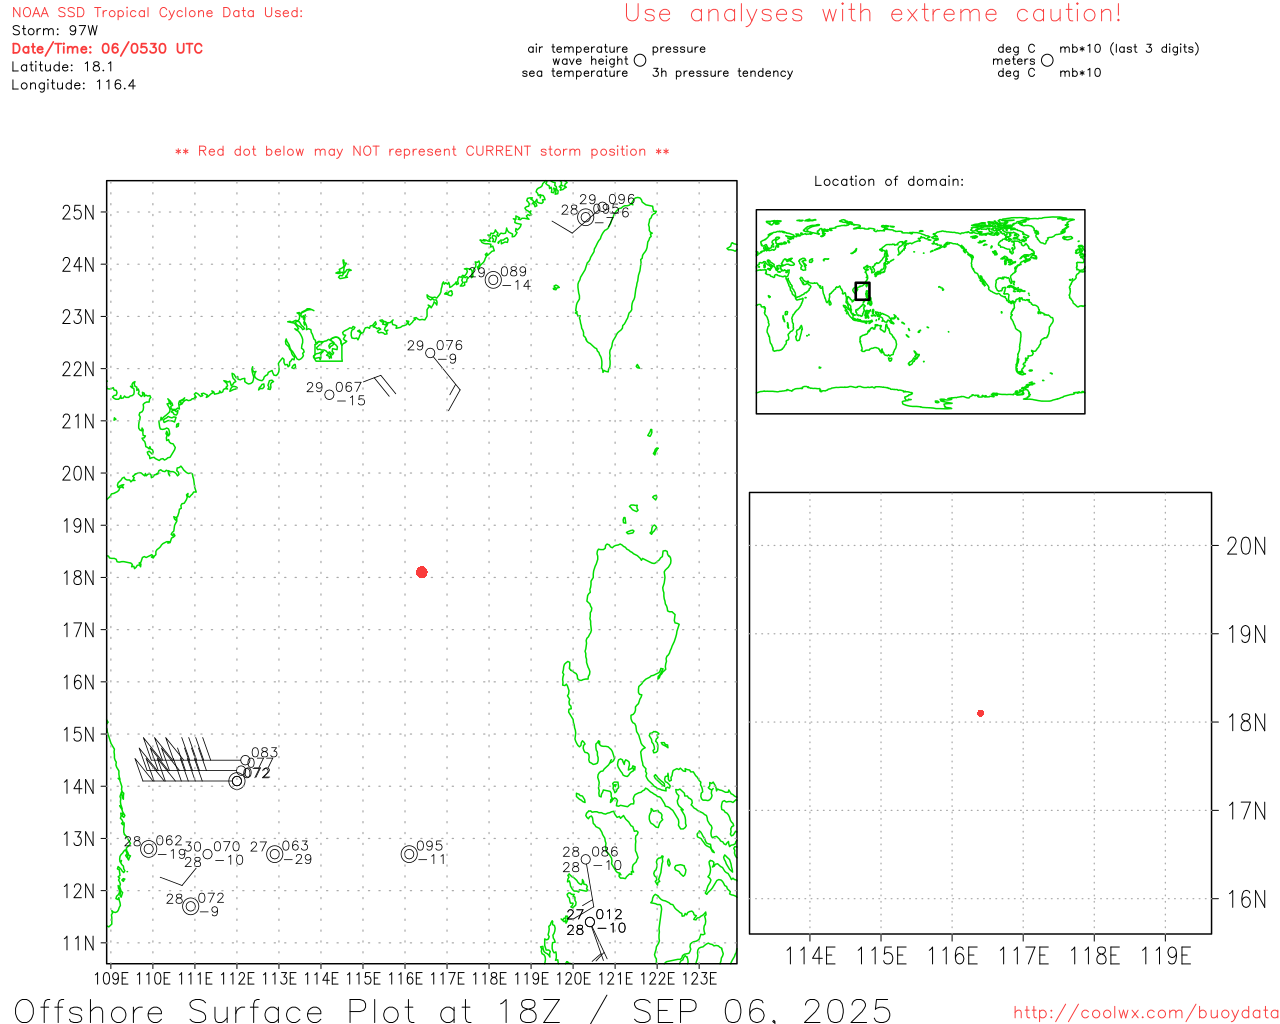Click 3h pressure tendency legend label
This screenshot has height=1024, width=1280.
click(x=722, y=73)
